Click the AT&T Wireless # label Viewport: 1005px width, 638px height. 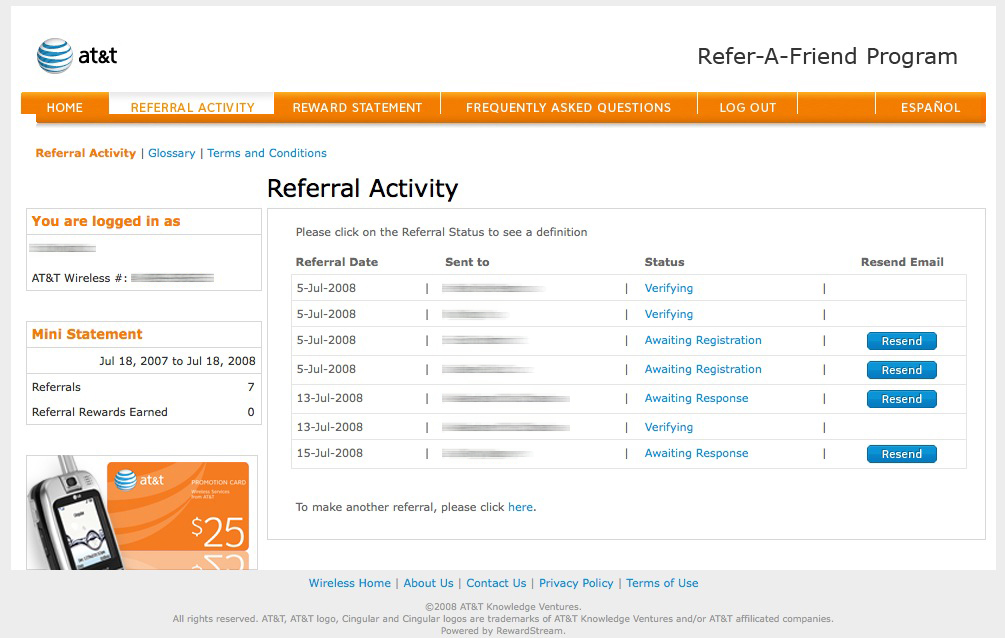79,278
